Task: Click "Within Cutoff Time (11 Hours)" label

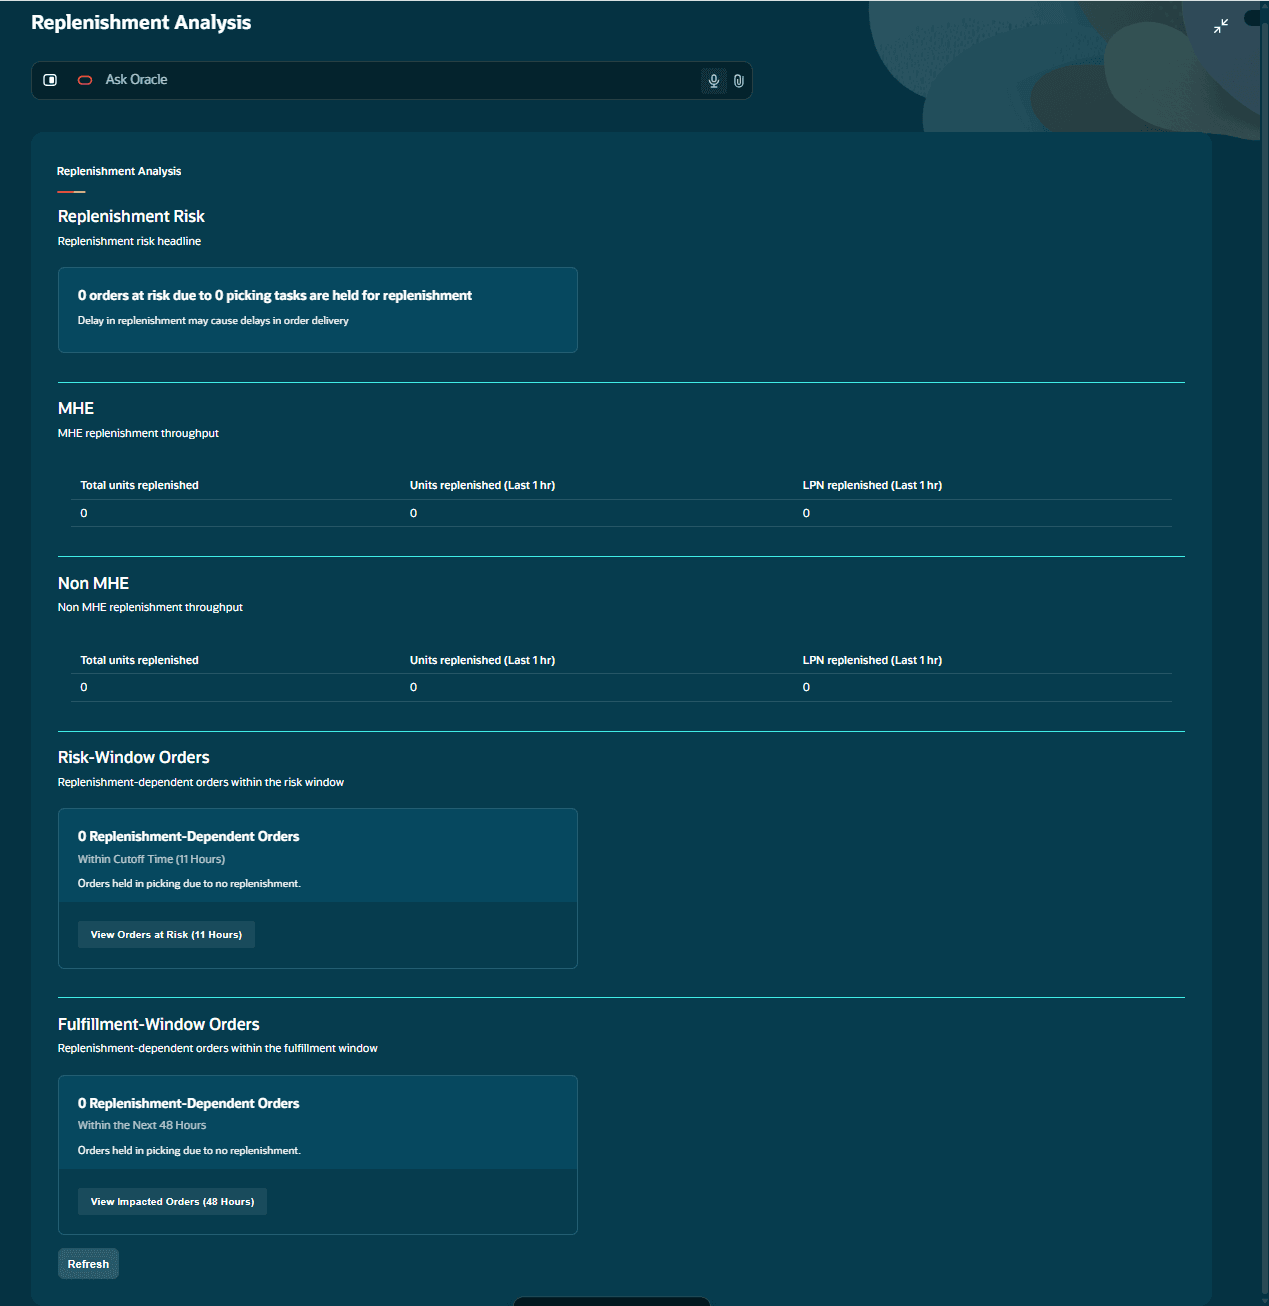Action: 151,859
